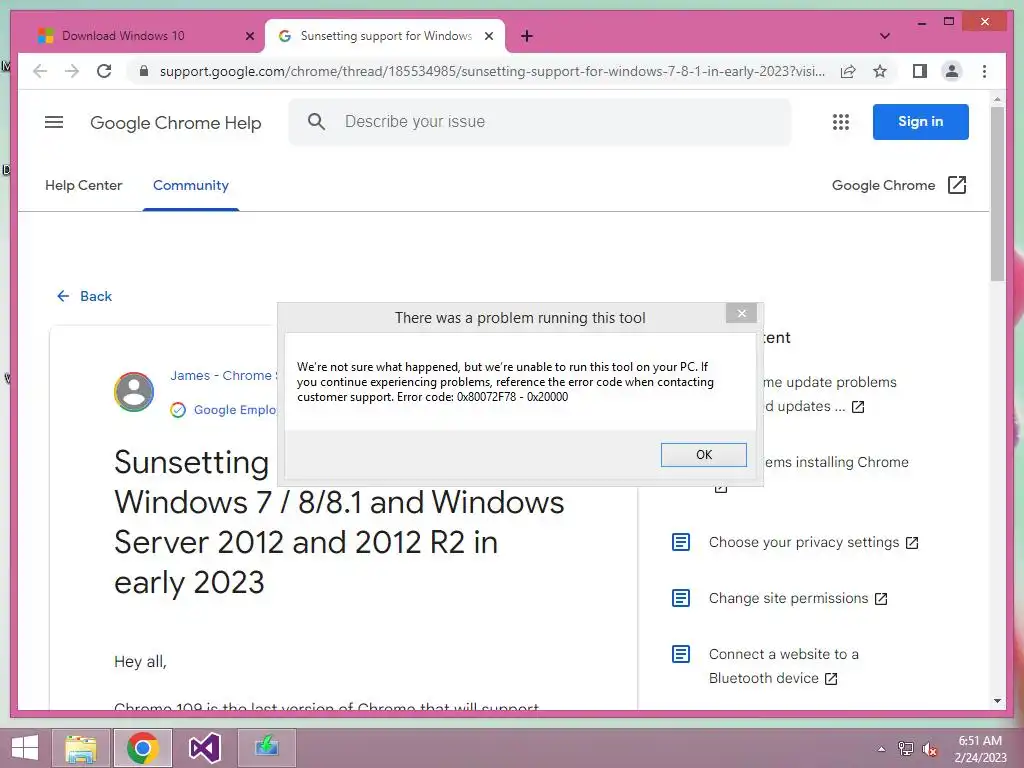Viewport: 1024px width, 768px height.
Task: Click the Back link
Action: 85,296
